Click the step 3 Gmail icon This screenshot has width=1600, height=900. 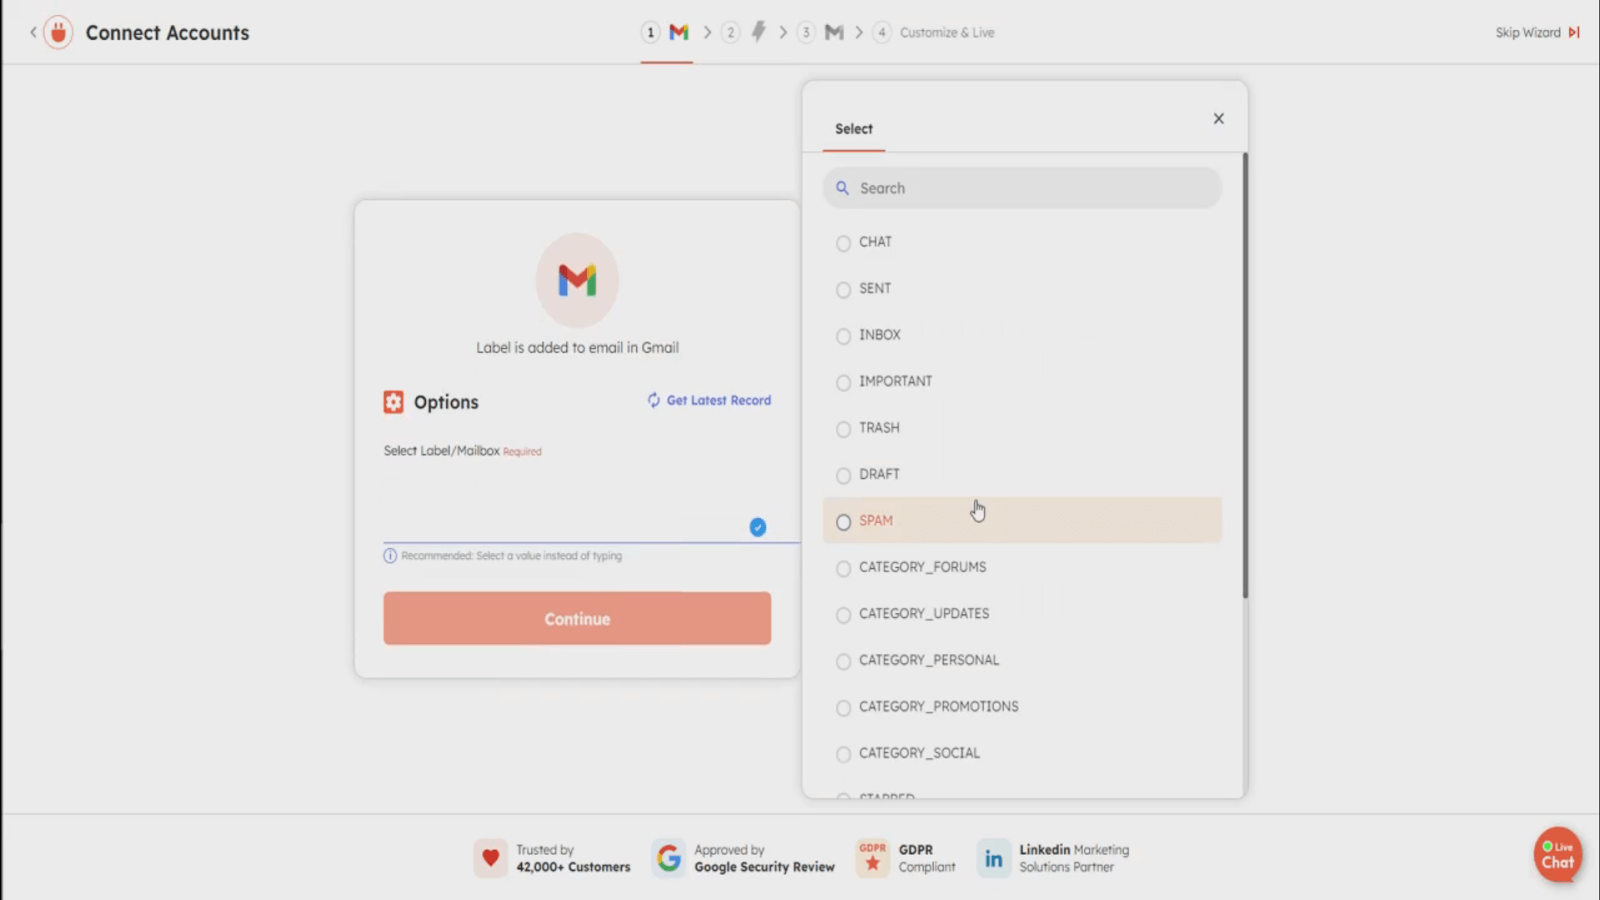tap(834, 32)
